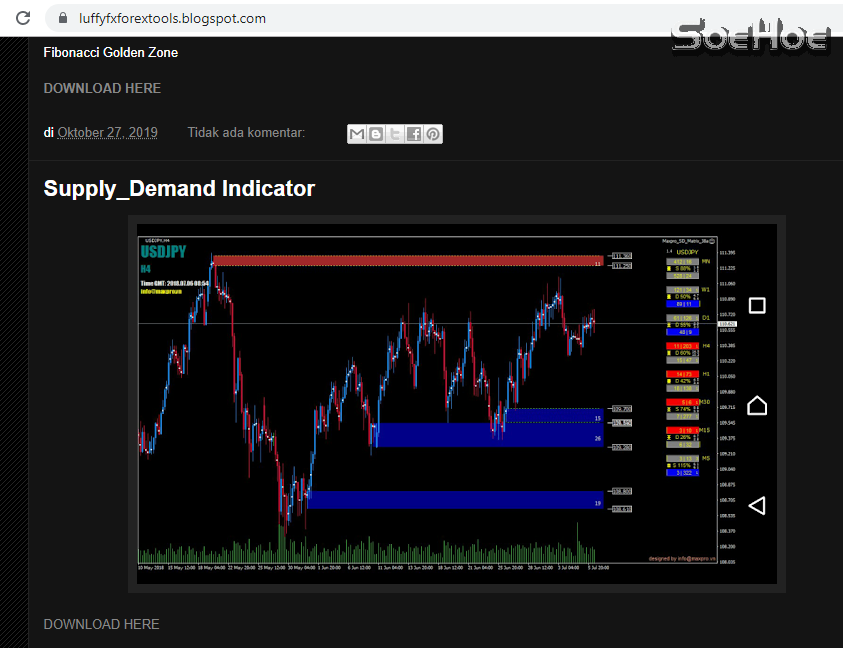The width and height of the screenshot is (843, 648).
Task: Click the house icon beside the chart
Action: coord(757,404)
